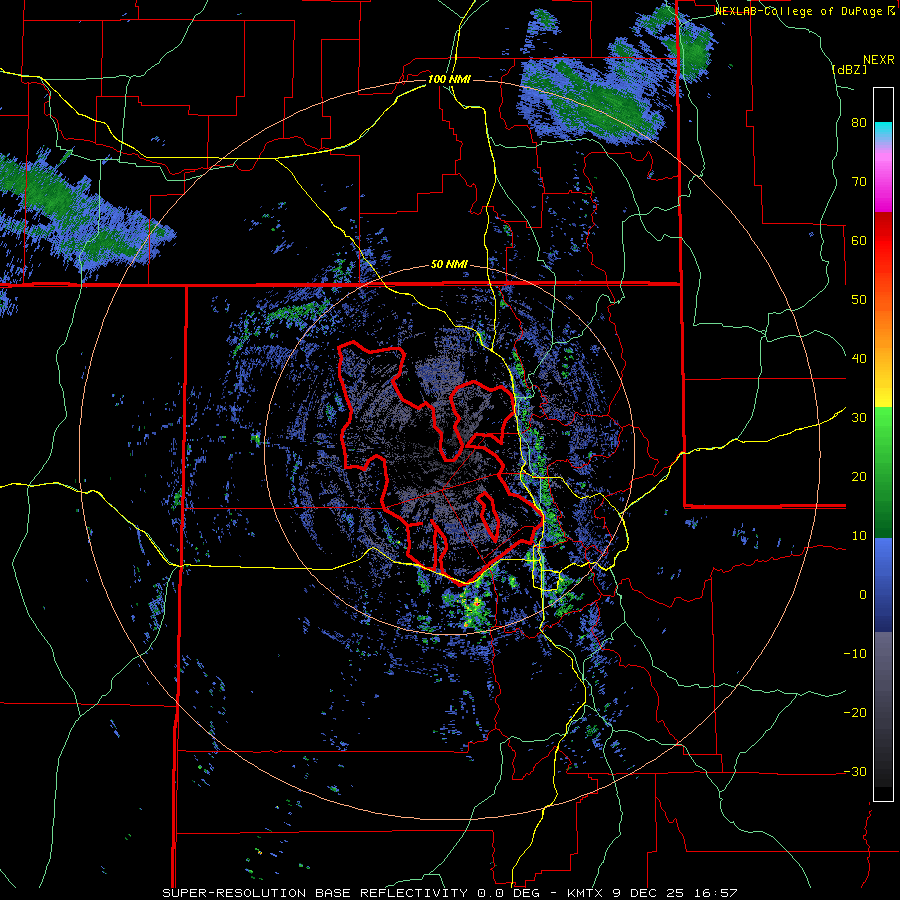Click the 20 dBZ scale value
900x900 pixels.
point(859,476)
